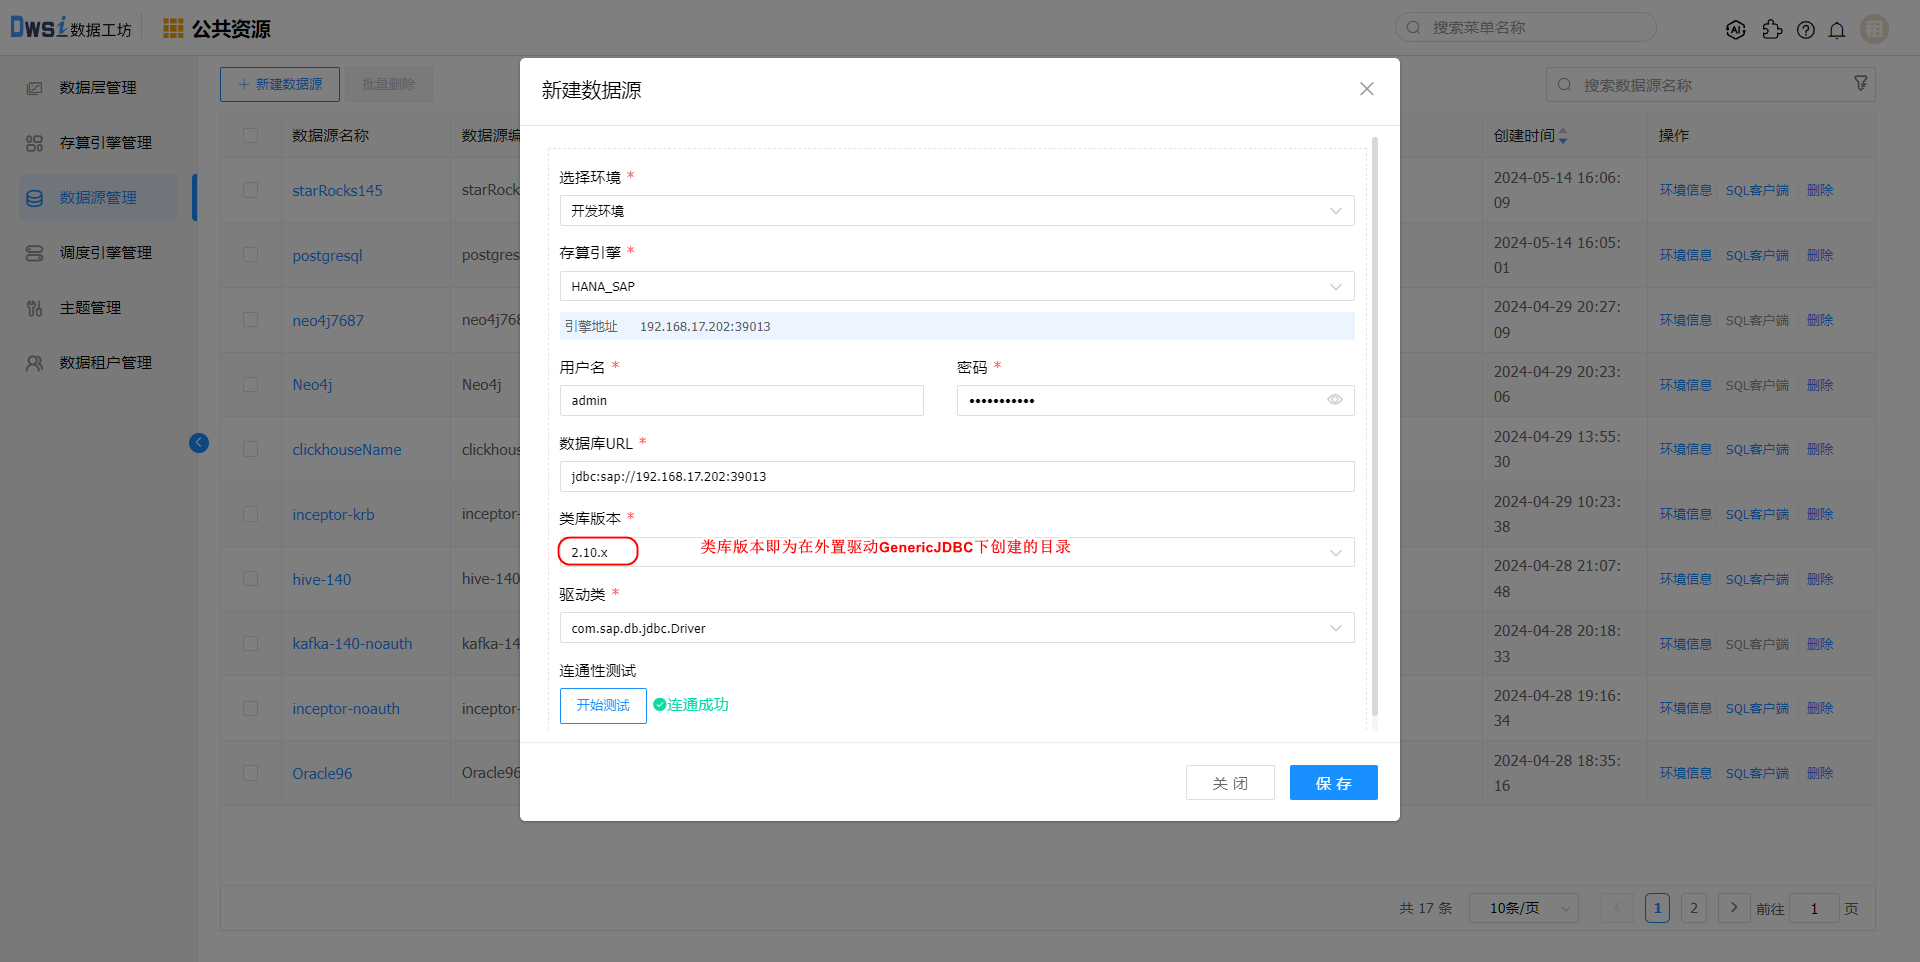1920x962 pixels.
Task: Open the public resources grid icon
Action: tap(173, 28)
